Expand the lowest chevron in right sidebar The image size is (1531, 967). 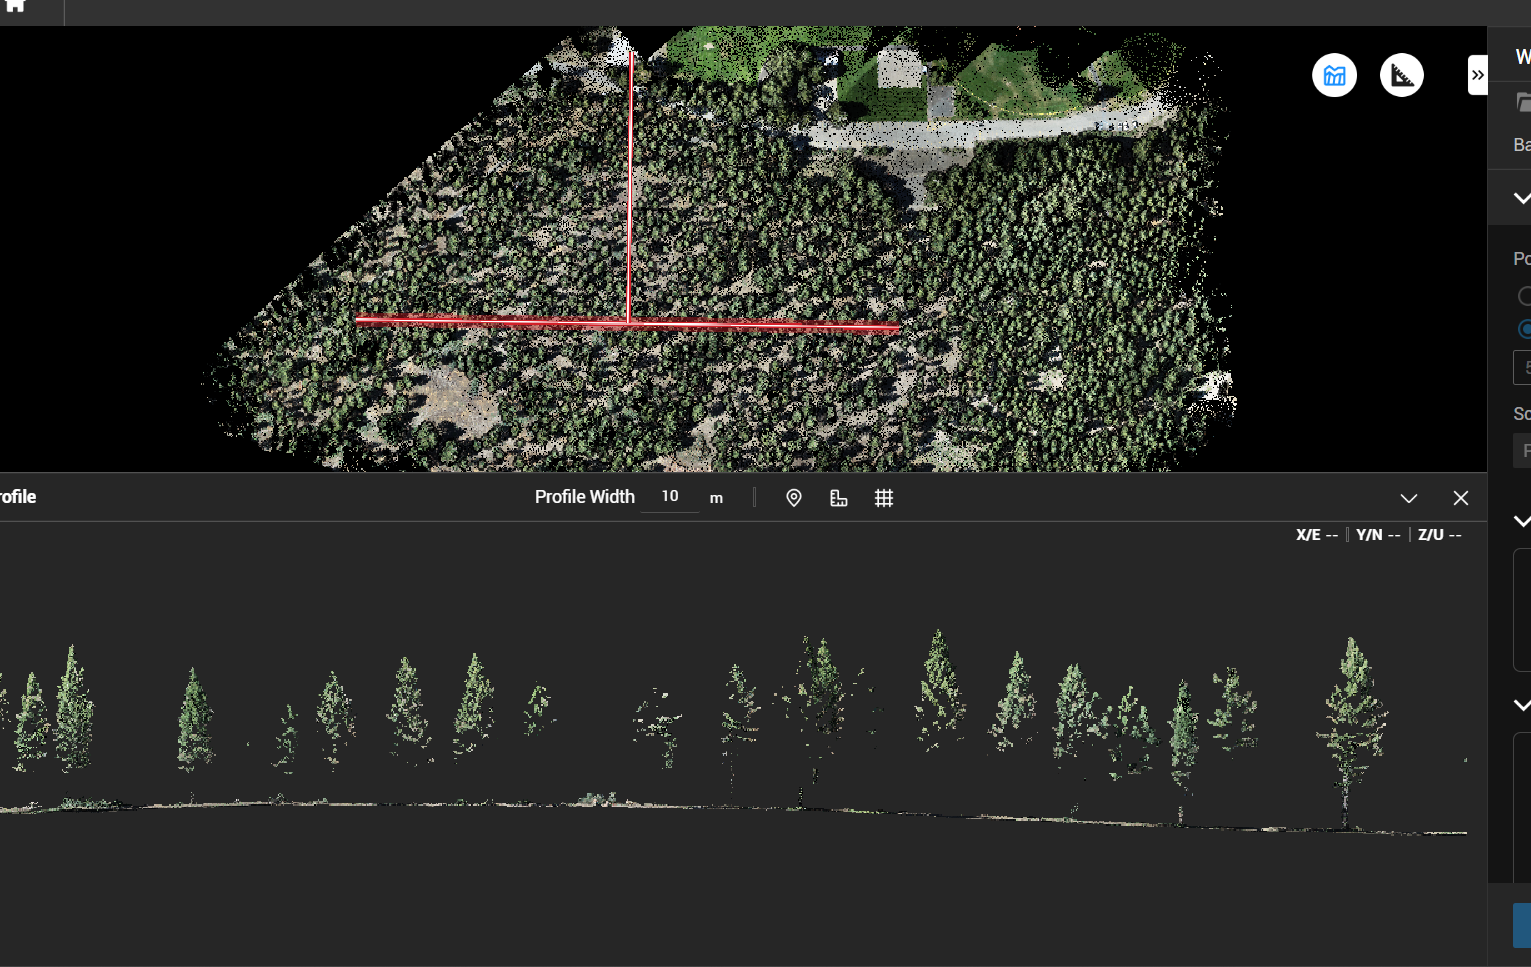pyautogui.click(x=1522, y=705)
